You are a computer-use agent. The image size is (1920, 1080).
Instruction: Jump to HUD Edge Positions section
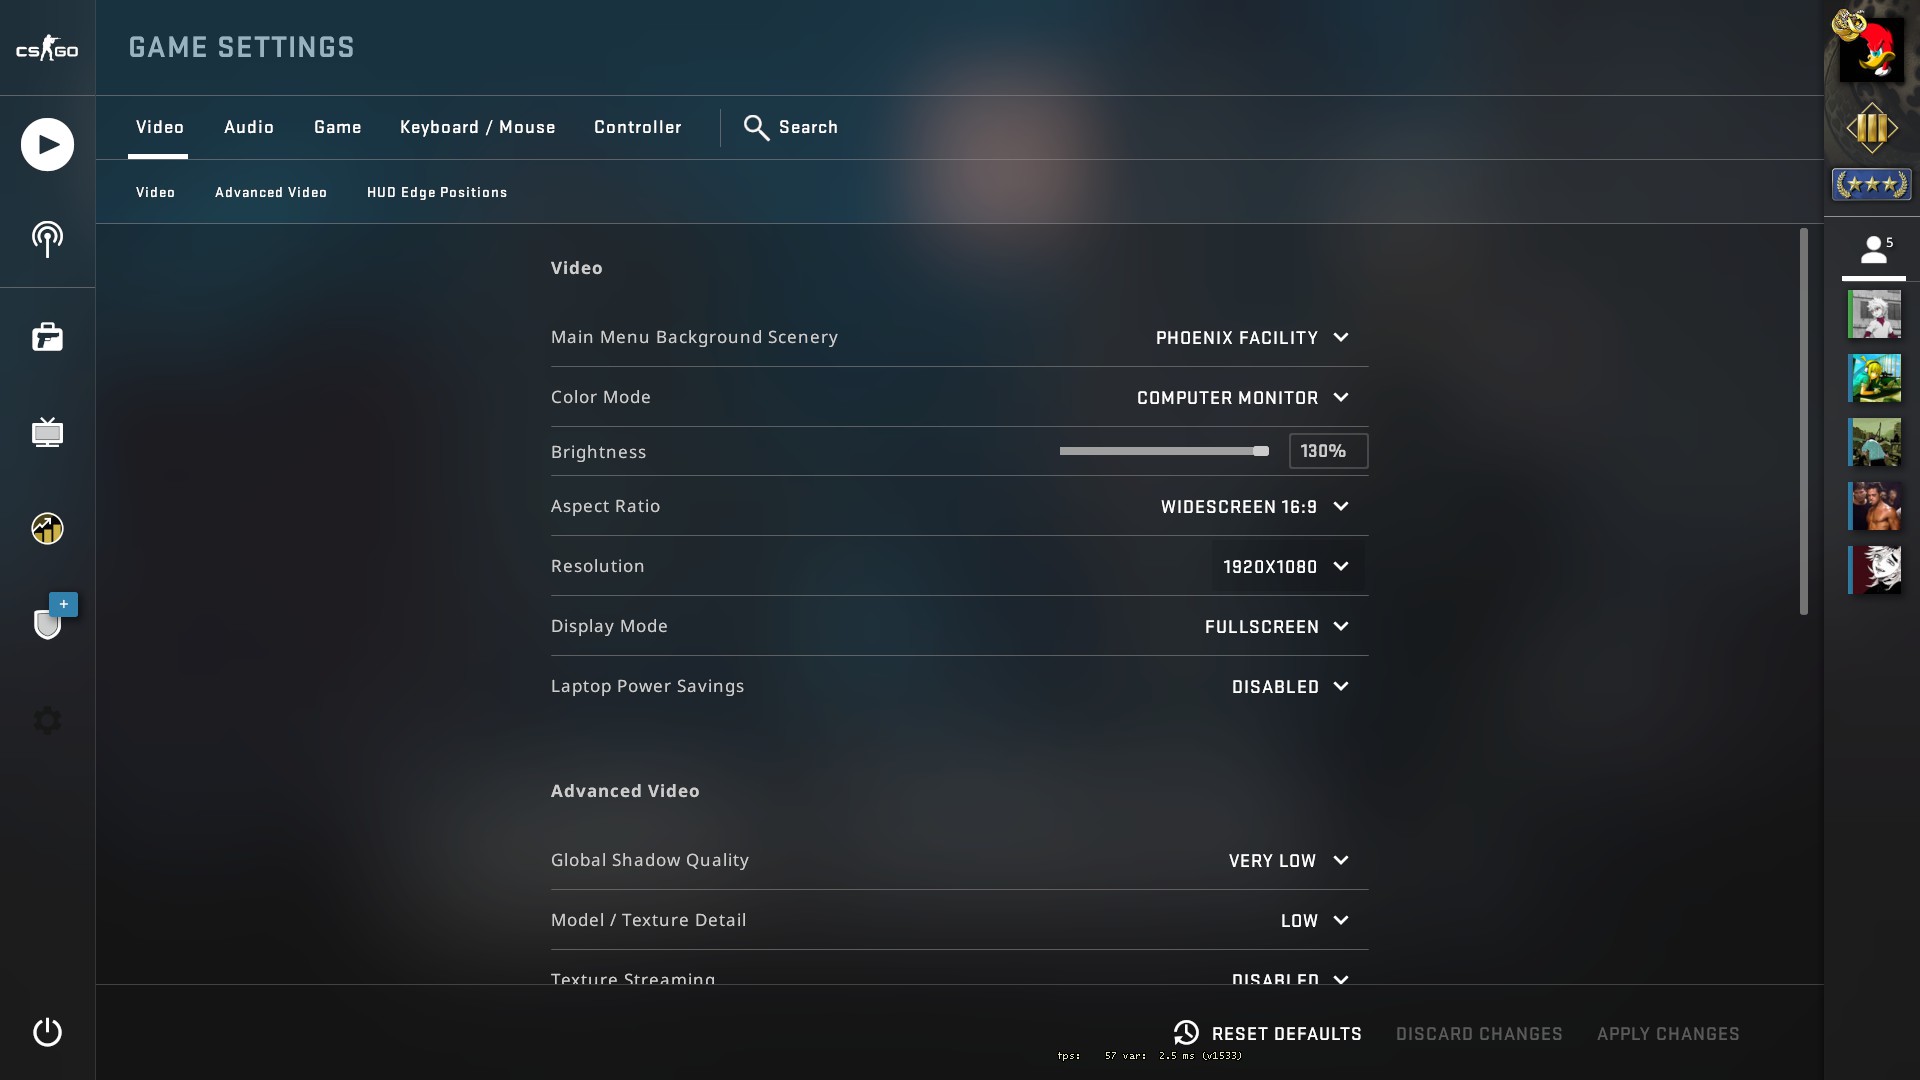pyautogui.click(x=437, y=192)
